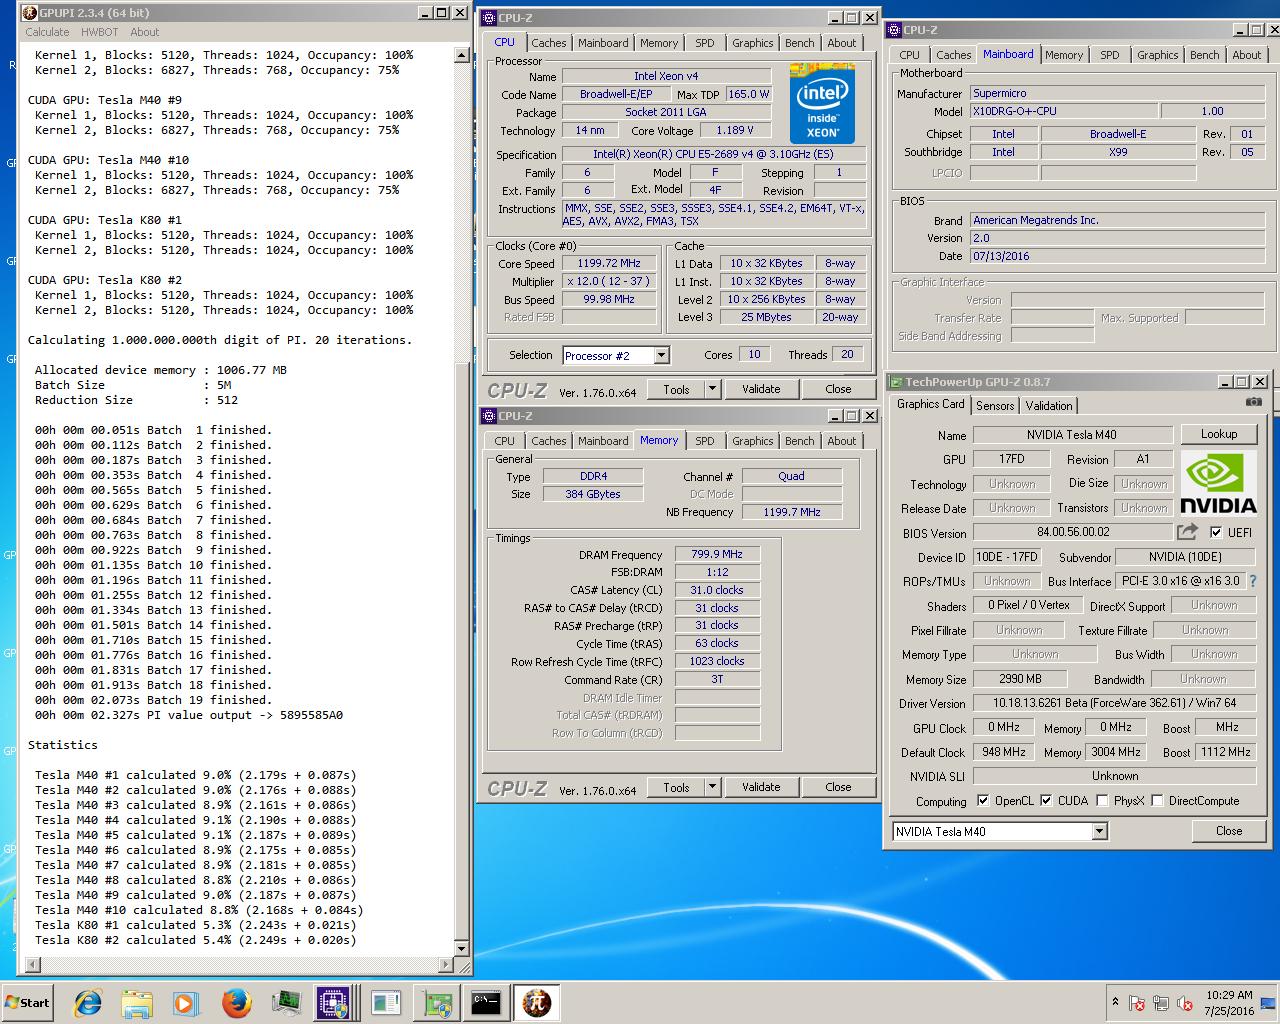Open the Command Prompt taskbar icon
Image resolution: width=1280 pixels, height=1024 pixels.
tap(486, 1002)
